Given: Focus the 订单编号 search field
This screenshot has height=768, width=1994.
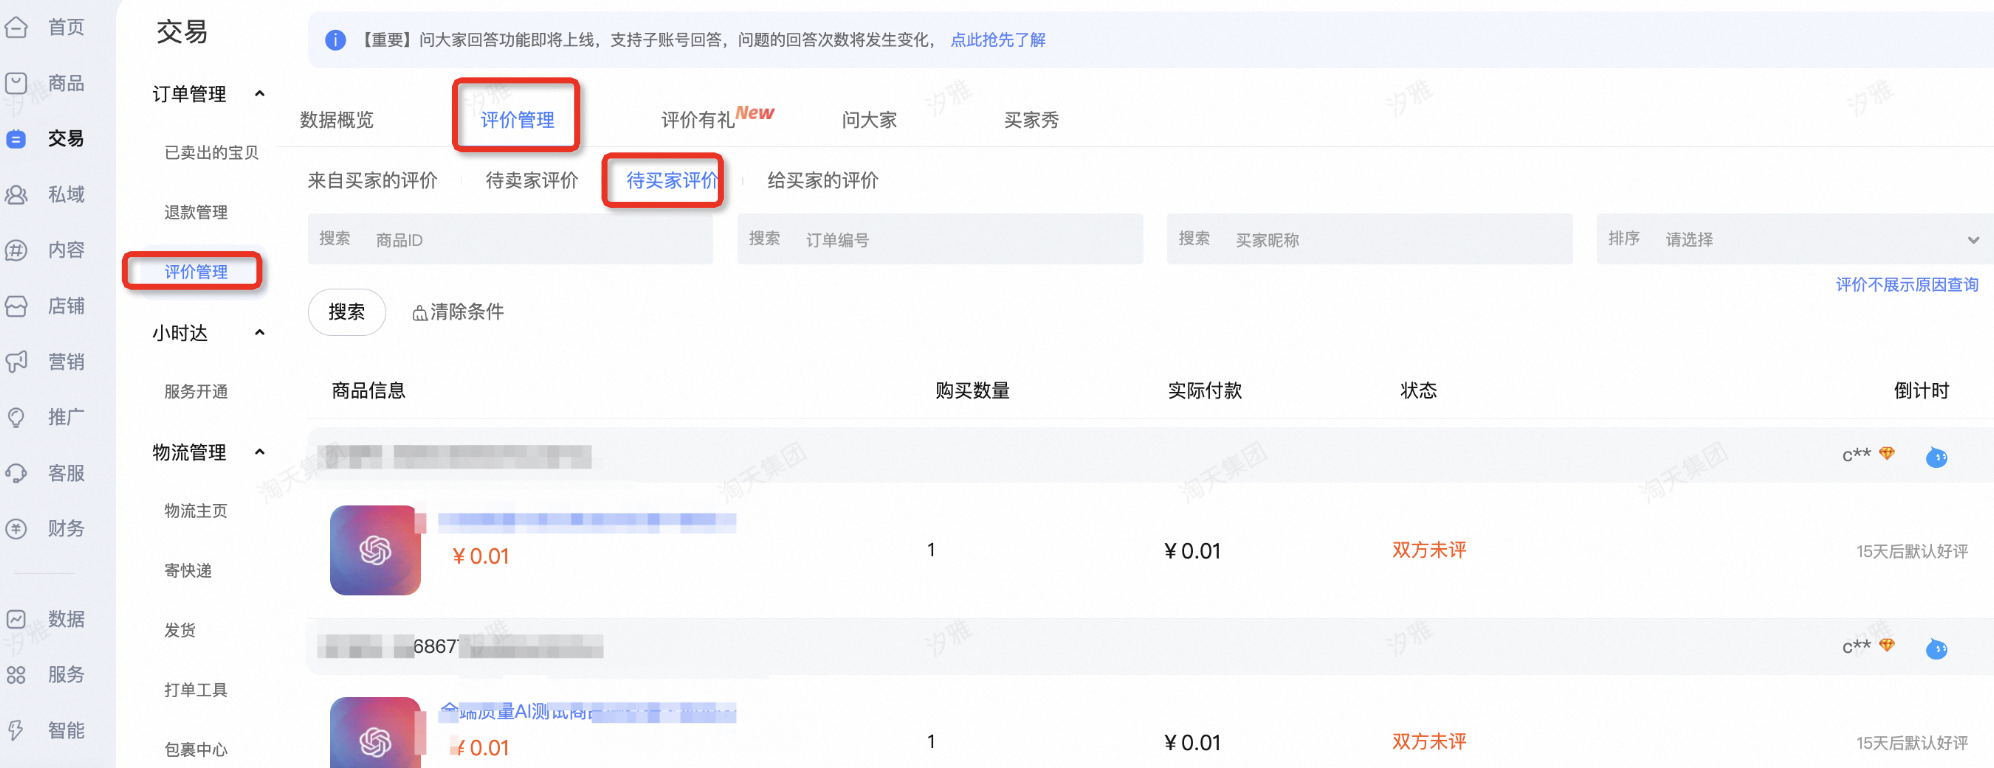Looking at the screenshot, I should (940, 239).
